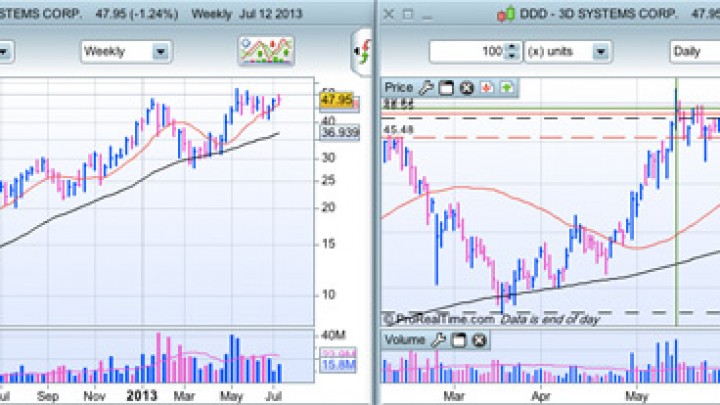720x405 pixels.
Task: Remove Volume panel with round X icon
Action: [479, 340]
